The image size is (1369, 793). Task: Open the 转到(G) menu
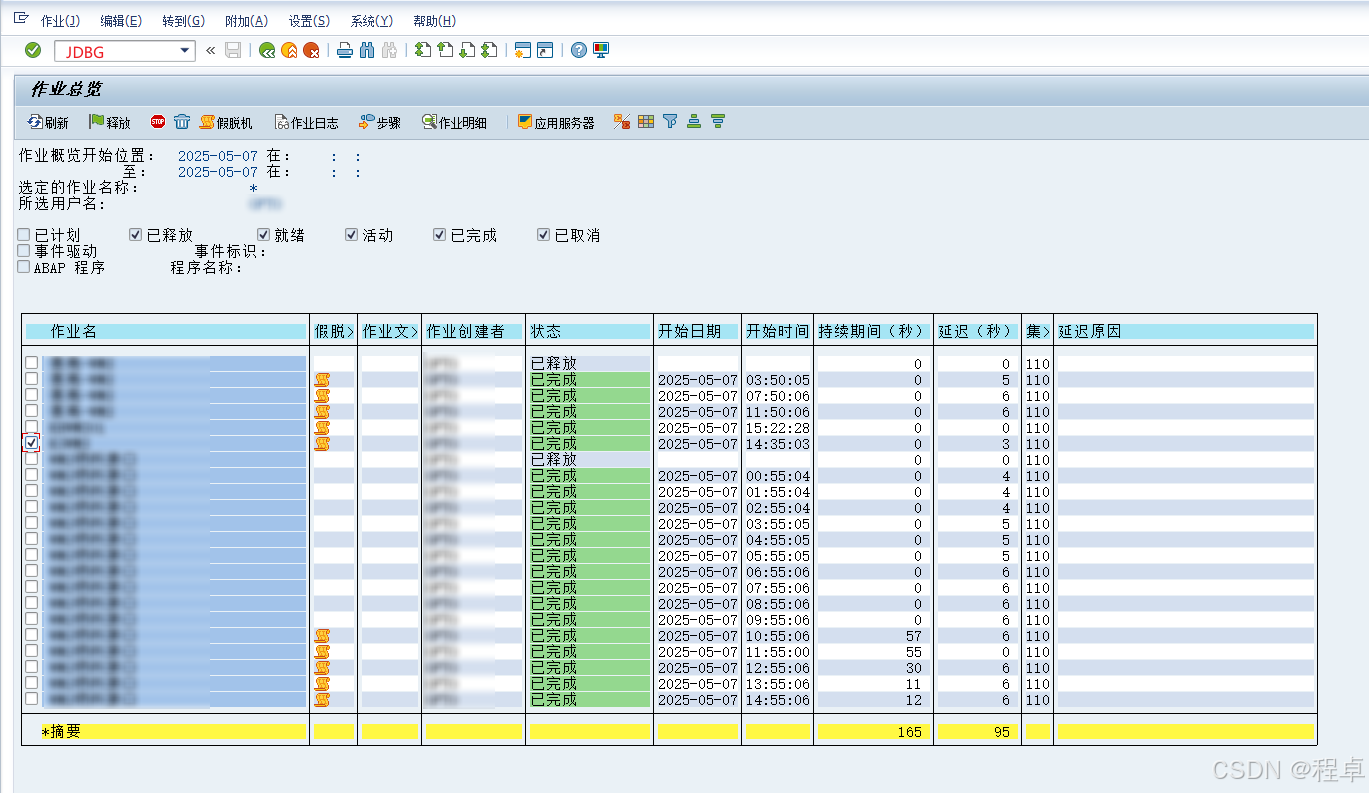tap(183, 21)
